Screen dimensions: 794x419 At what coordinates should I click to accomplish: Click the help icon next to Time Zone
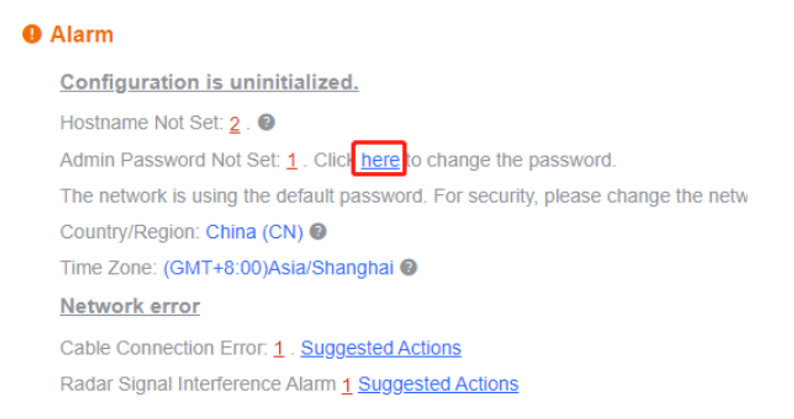pyautogui.click(x=409, y=267)
